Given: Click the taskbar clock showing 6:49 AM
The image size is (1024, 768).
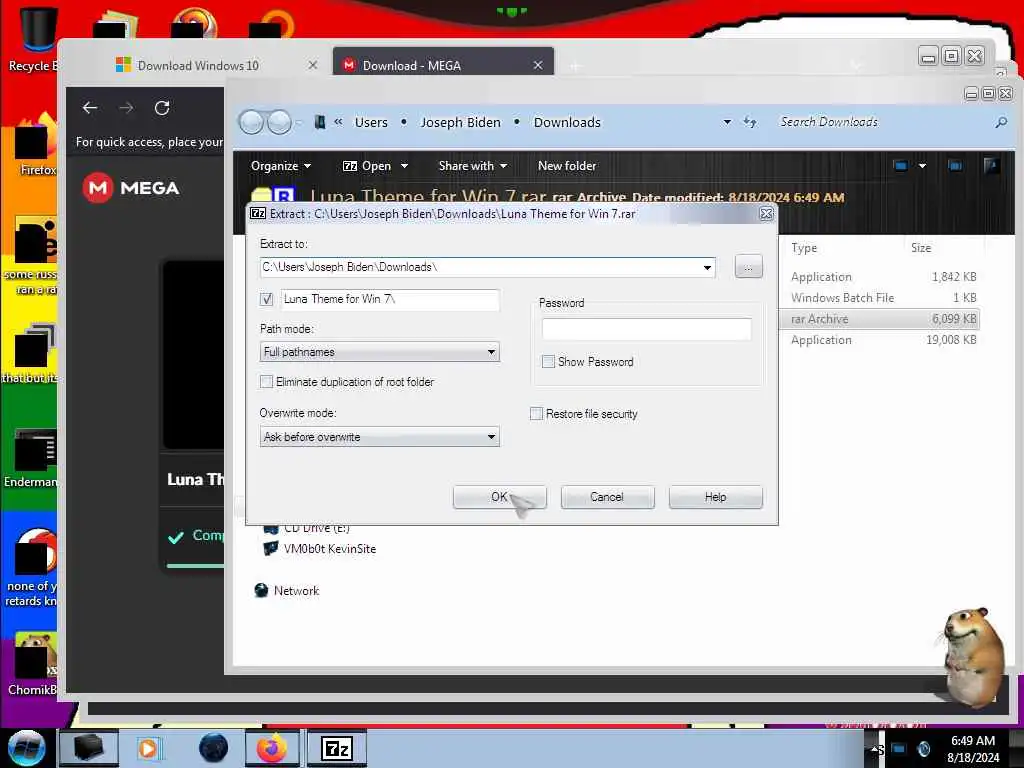Looking at the screenshot, I should [972, 749].
